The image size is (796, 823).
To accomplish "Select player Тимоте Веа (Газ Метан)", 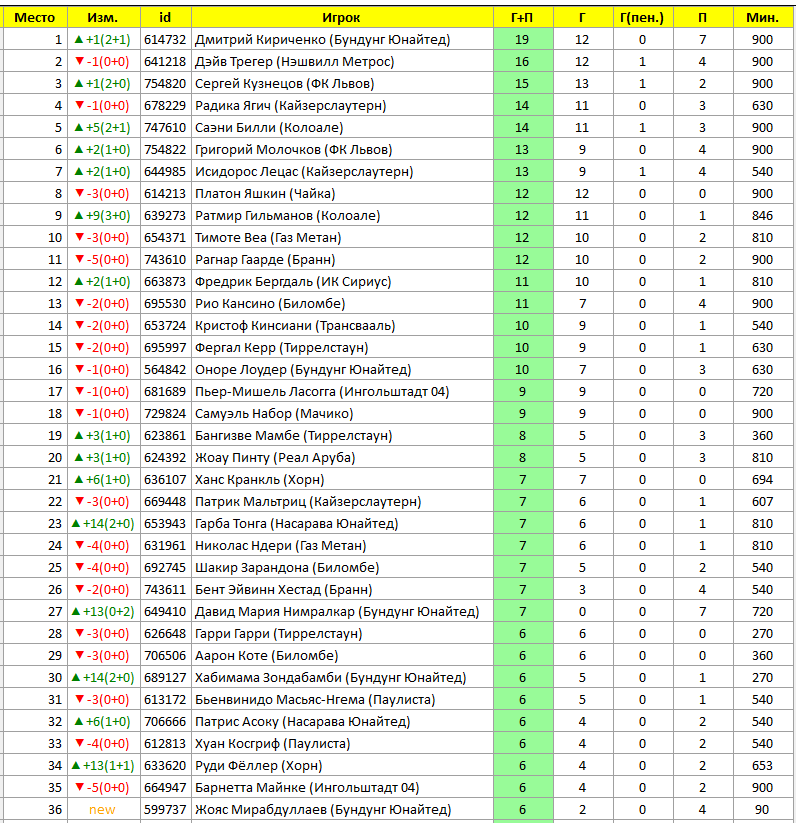I will (268, 238).
